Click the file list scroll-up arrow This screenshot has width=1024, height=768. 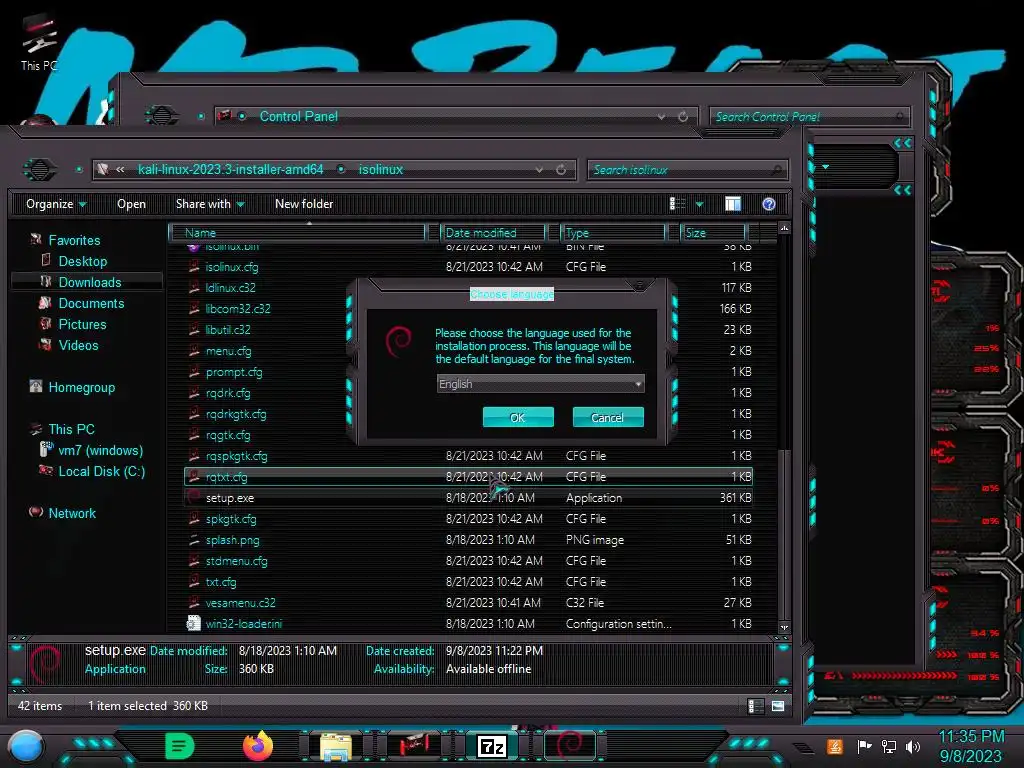click(x=784, y=228)
